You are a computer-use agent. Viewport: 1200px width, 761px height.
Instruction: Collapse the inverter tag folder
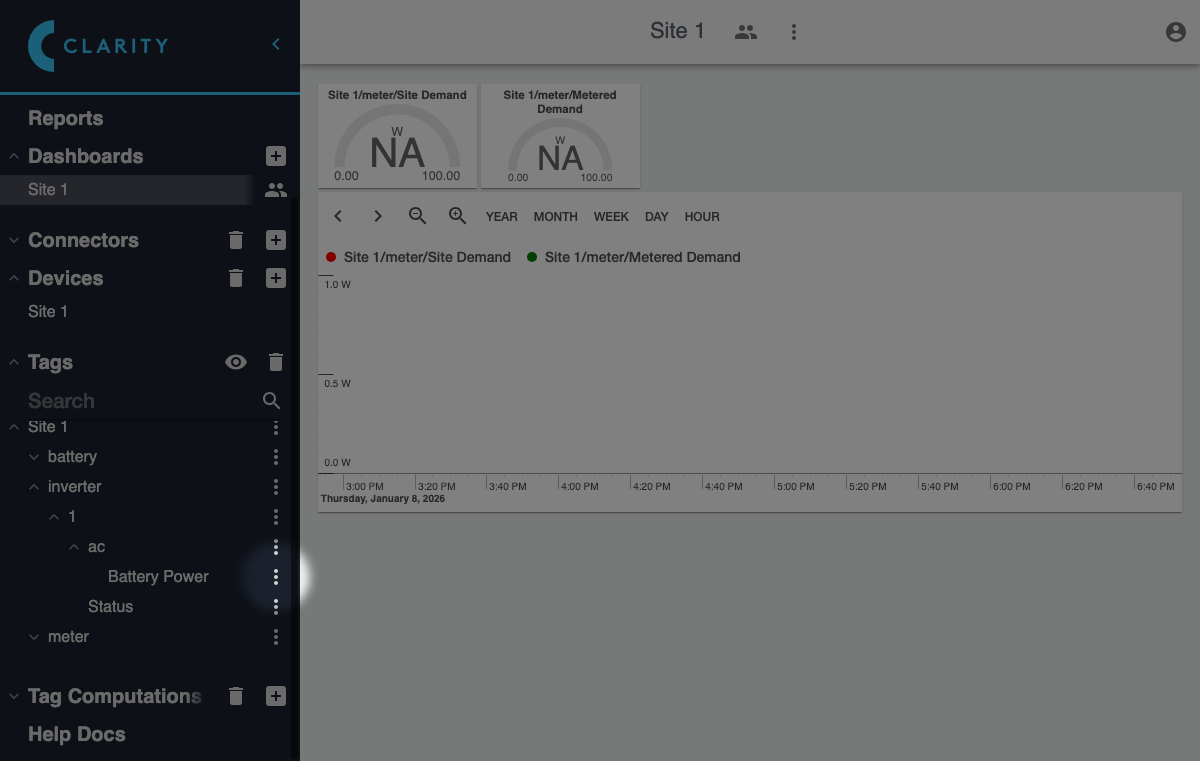click(x=35, y=487)
